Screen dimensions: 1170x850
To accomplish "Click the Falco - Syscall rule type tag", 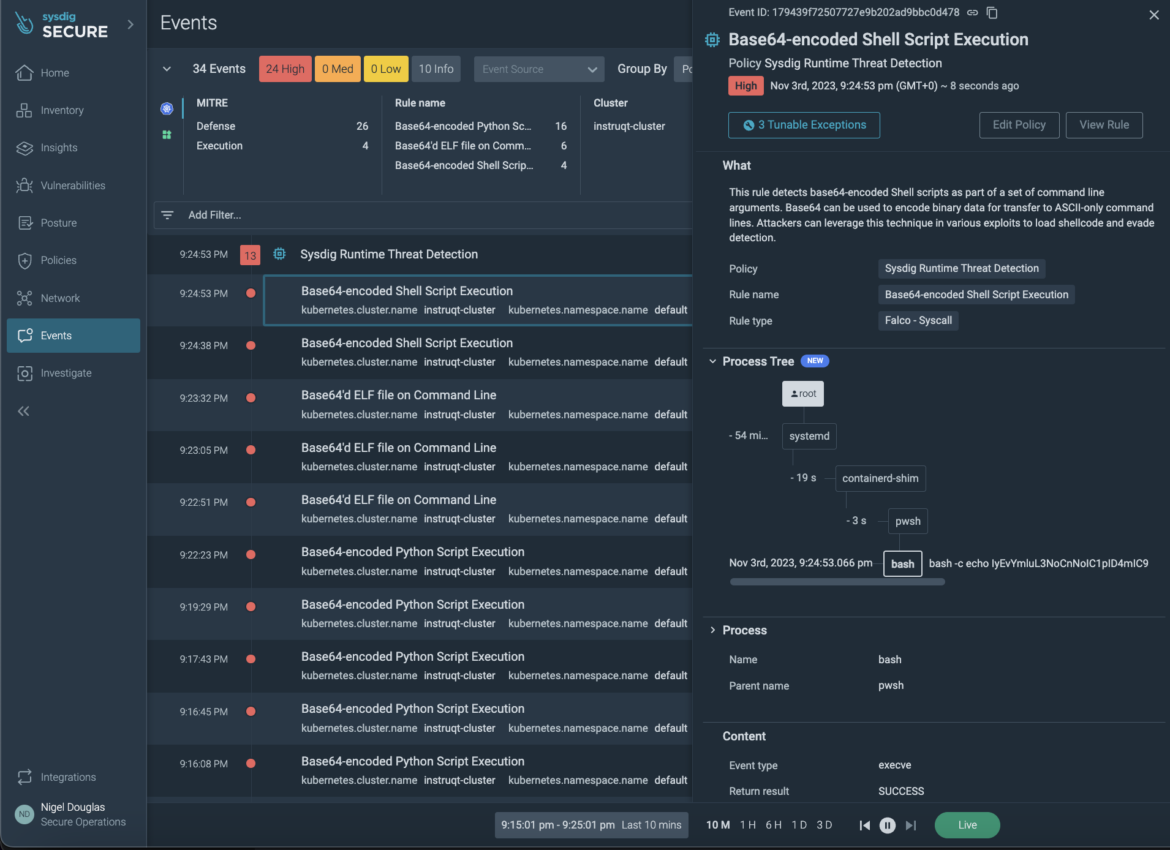I will tap(918, 320).
